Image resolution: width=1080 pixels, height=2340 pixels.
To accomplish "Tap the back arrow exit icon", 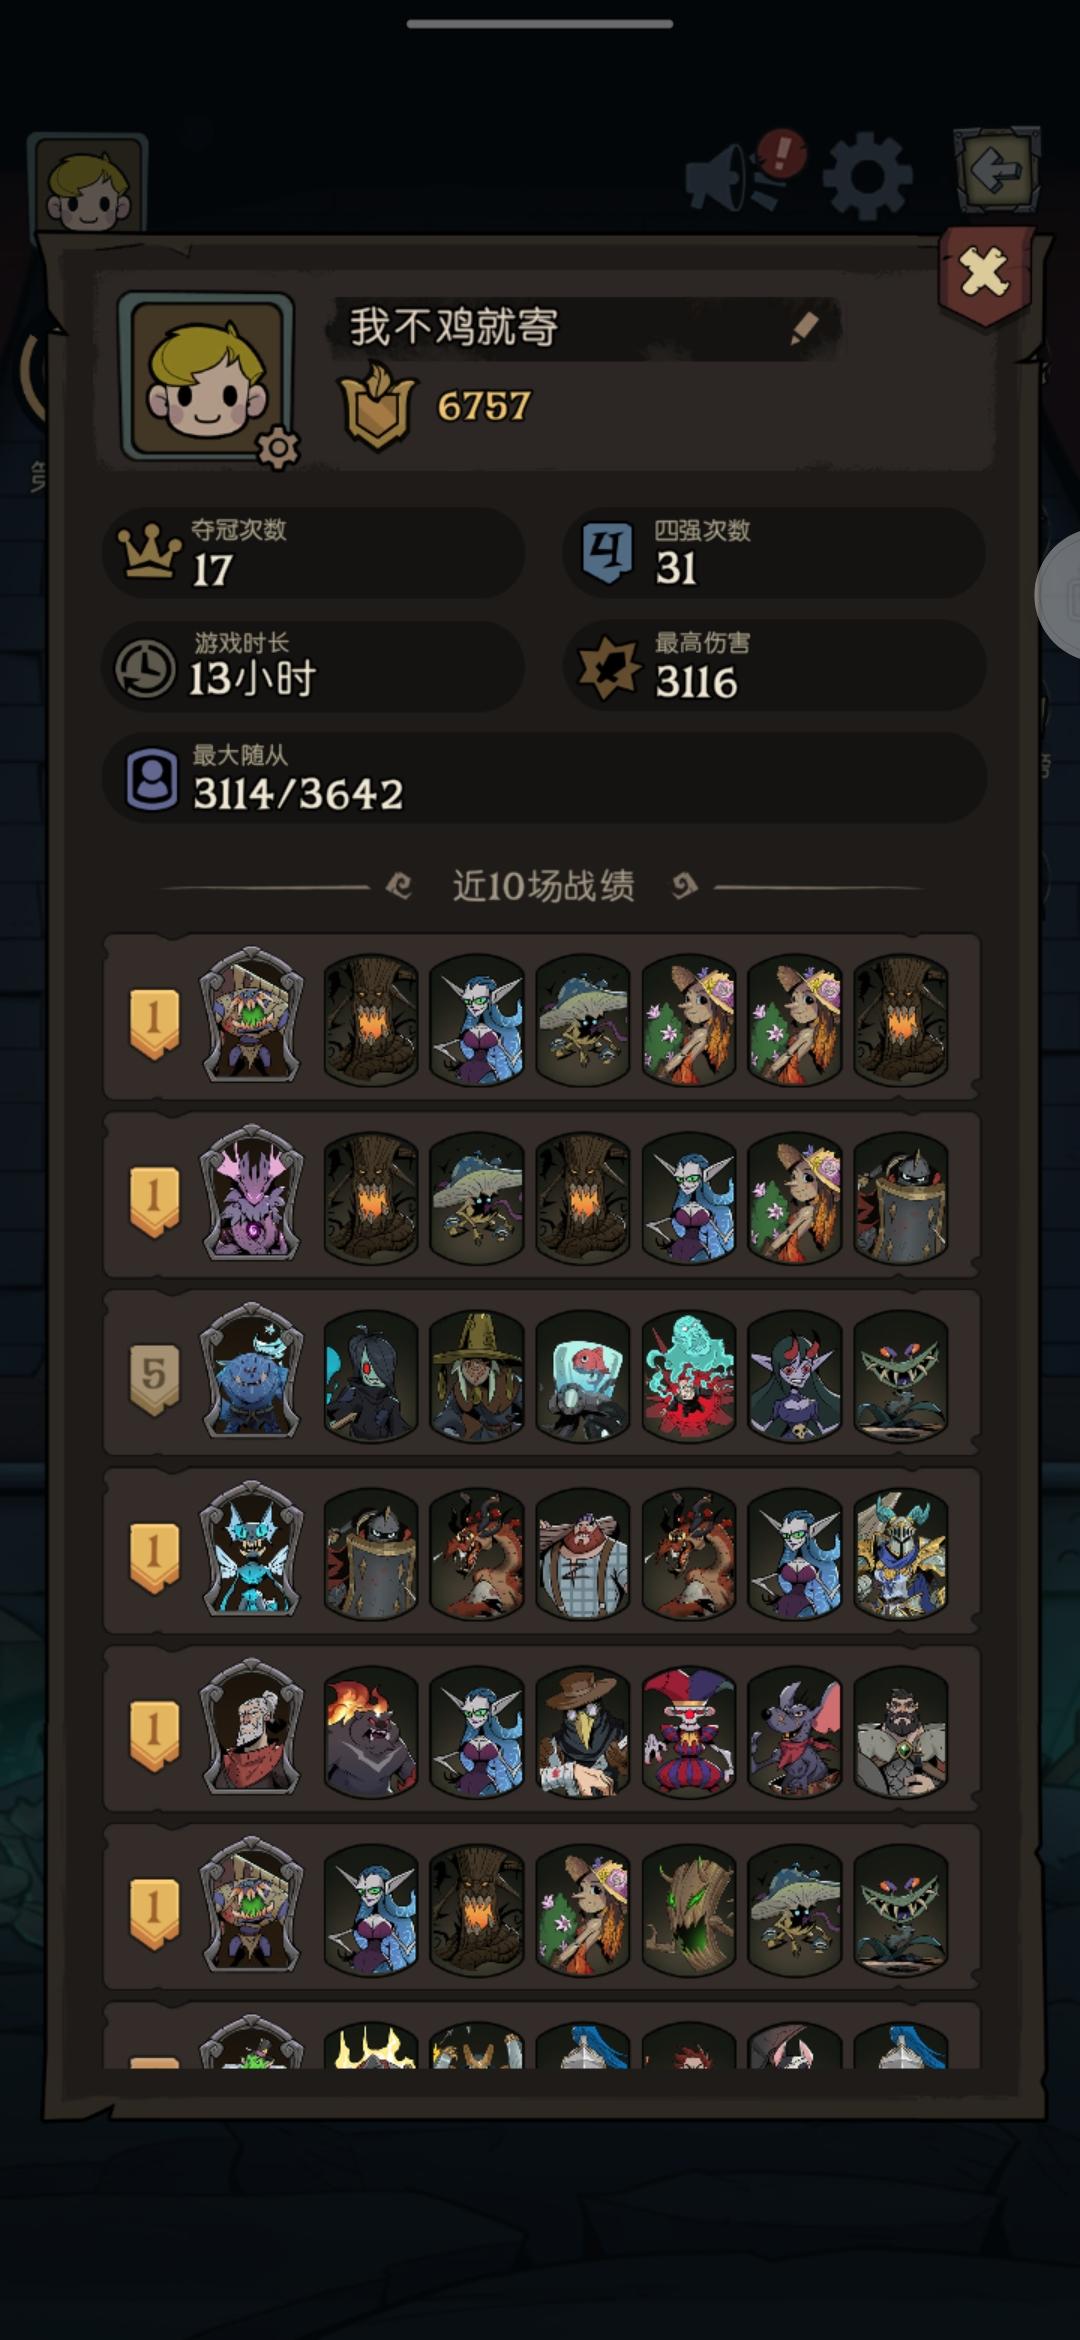I will click(995, 170).
